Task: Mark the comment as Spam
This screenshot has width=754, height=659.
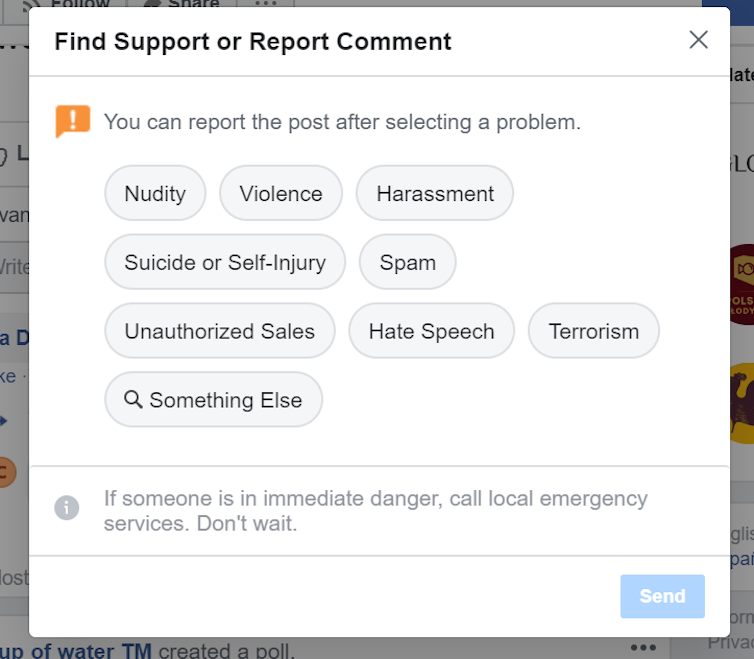Action: coord(408,262)
